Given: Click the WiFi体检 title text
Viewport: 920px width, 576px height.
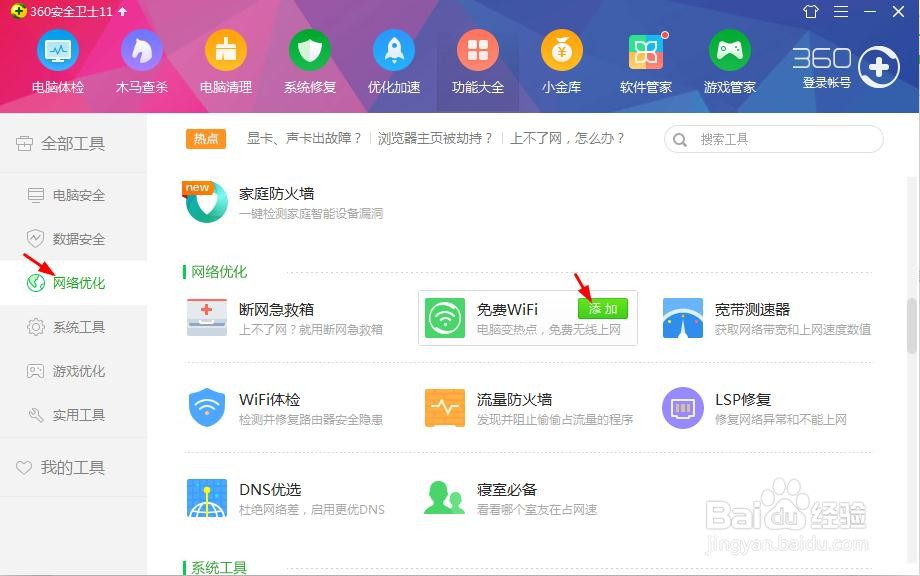Looking at the screenshot, I should pos(269,399).
